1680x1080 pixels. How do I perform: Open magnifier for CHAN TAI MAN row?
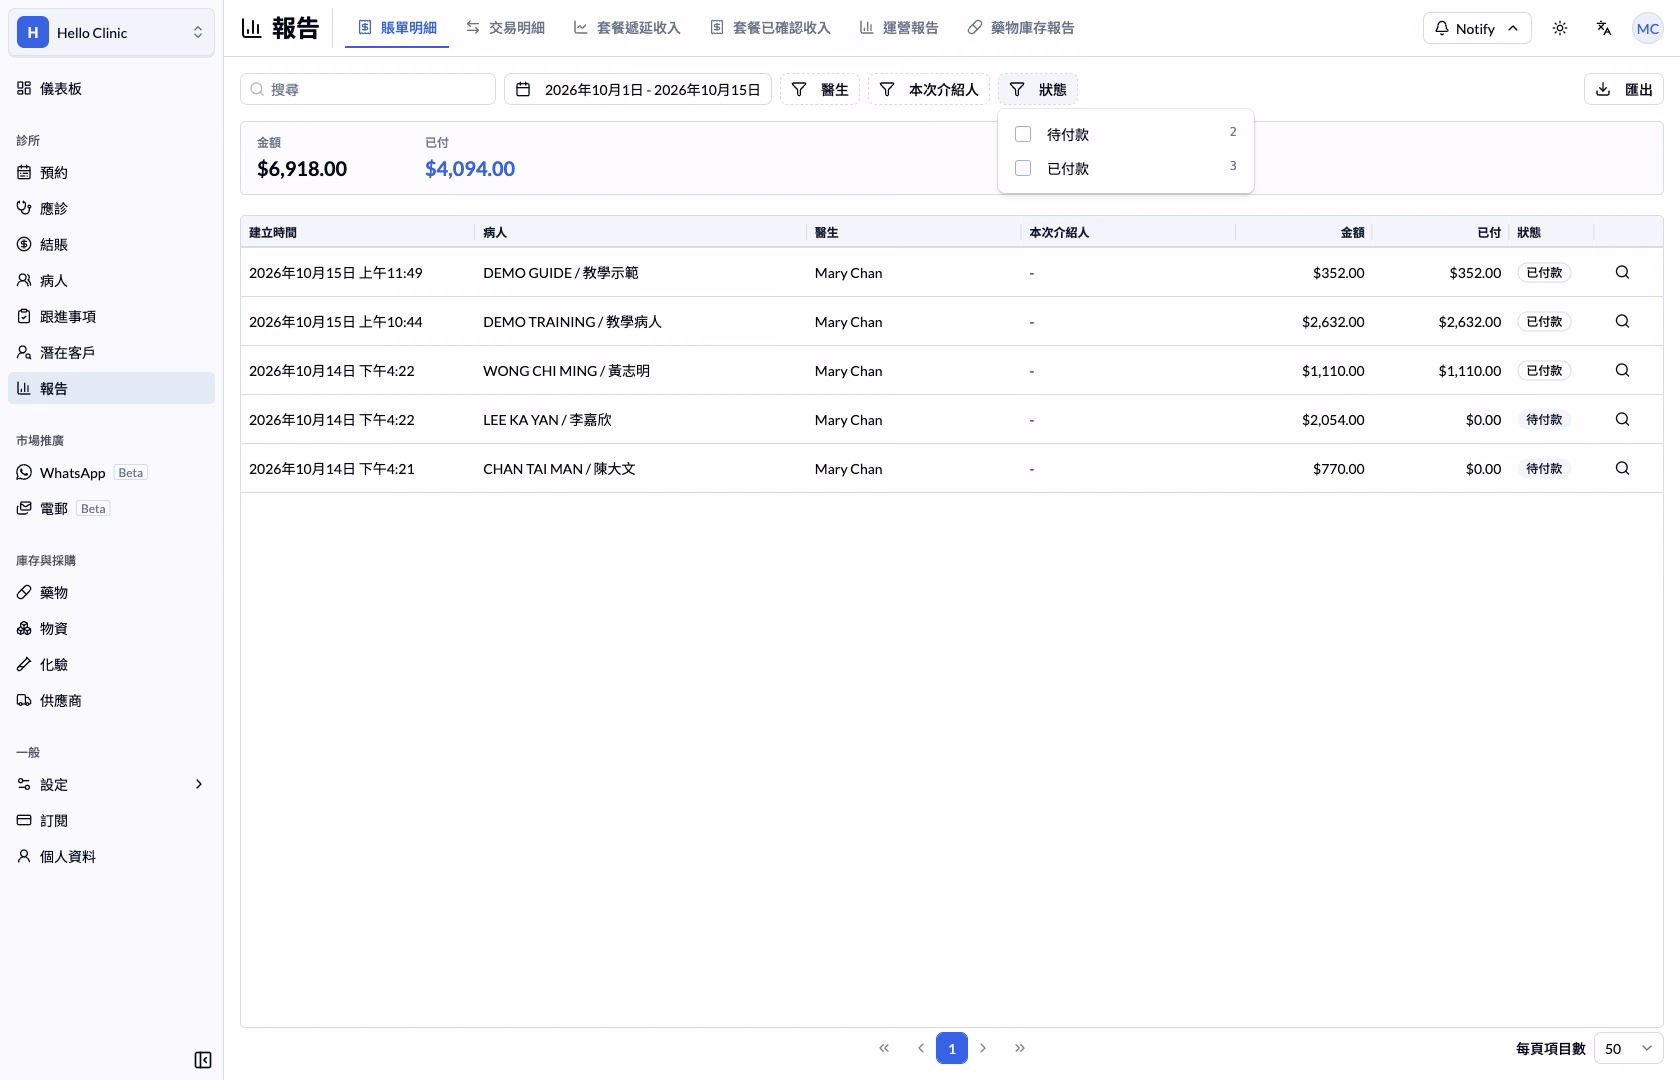click(x=1622, y=468)
